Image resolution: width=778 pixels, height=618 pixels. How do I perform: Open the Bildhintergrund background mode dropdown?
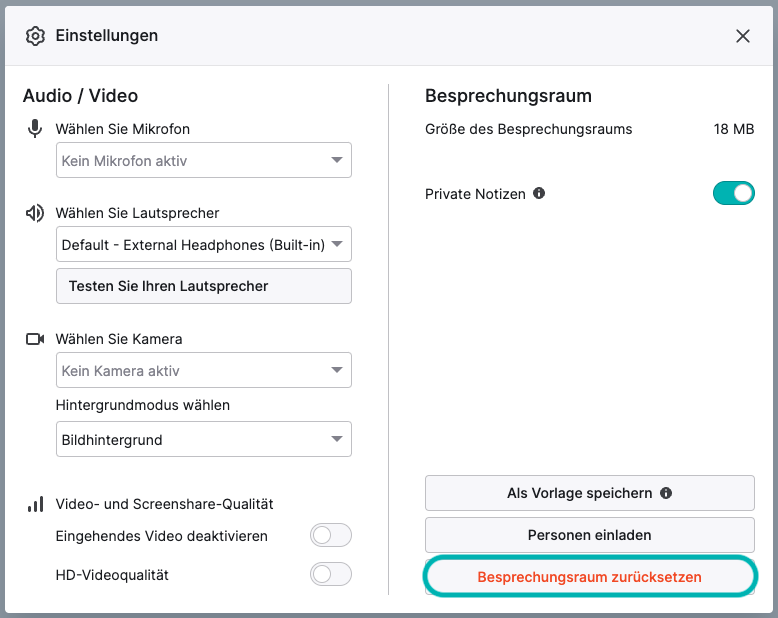point(204,439)
